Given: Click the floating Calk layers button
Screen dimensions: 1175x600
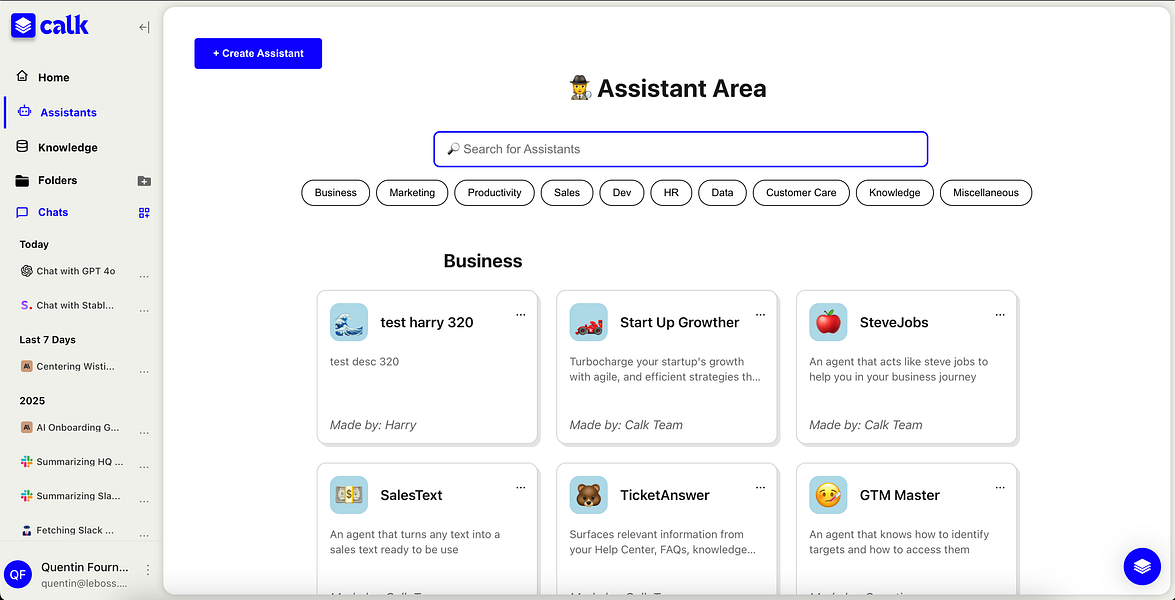Looking at the screenshot, I should pos(1142,567).
